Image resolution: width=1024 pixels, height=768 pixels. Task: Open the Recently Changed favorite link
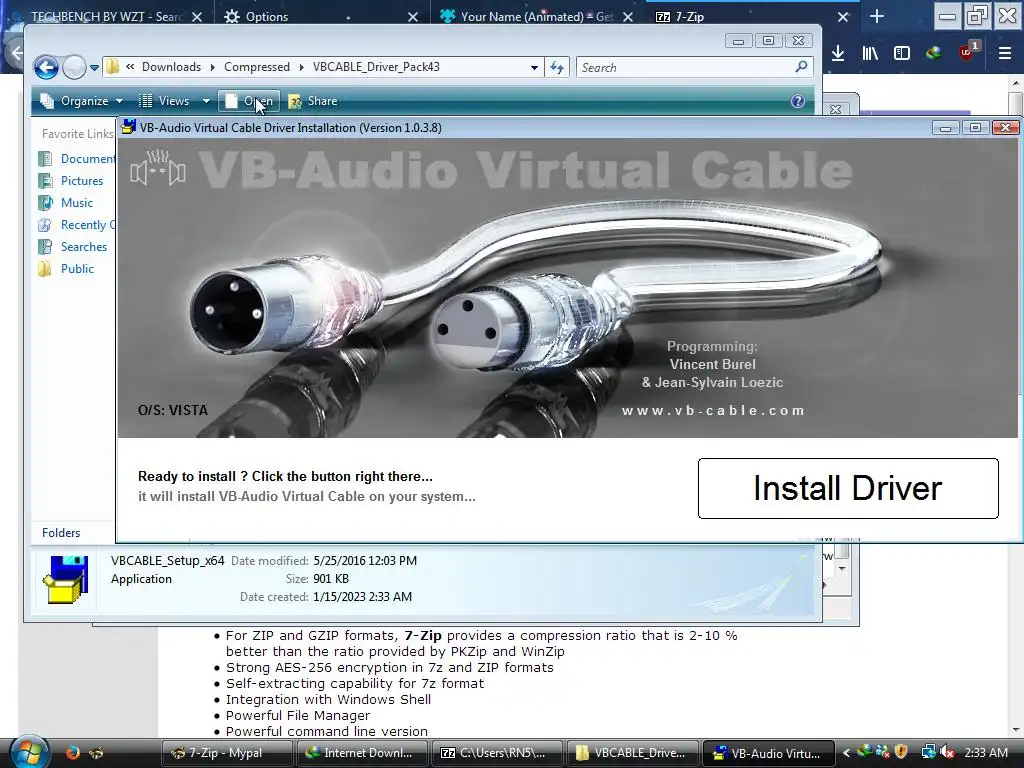point(77,225)
